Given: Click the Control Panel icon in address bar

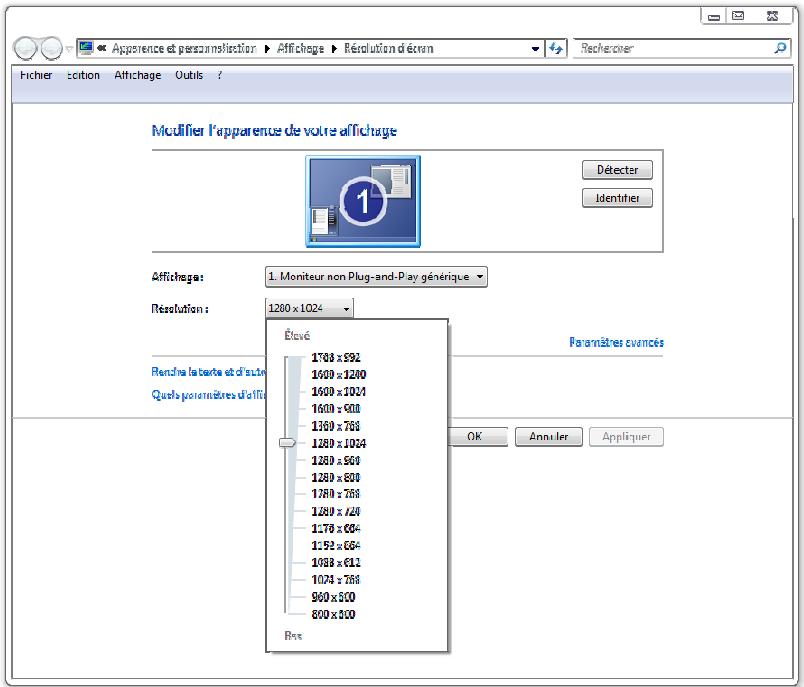Looking at the screenshot, I should point(86,48).
